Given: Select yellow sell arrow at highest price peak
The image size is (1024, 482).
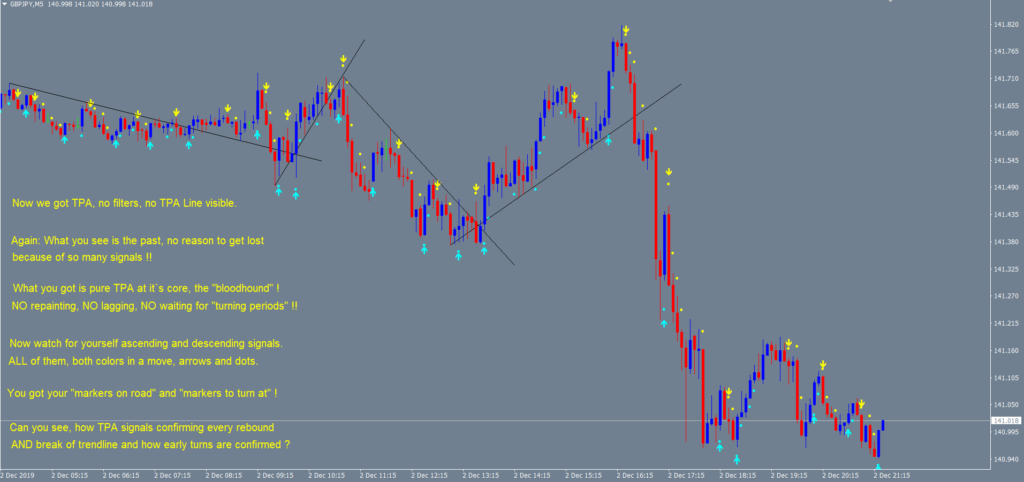Looking at the screenshot, I should pyautogui.click(x=624, y=32).
